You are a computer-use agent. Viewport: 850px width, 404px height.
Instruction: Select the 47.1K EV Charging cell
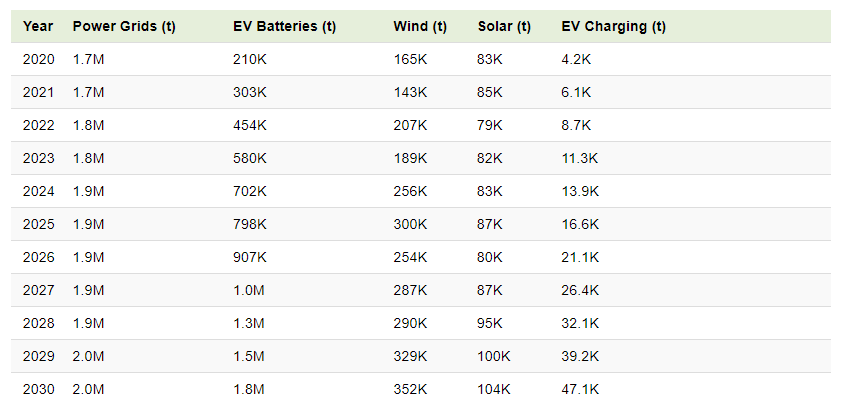point(580,389)
